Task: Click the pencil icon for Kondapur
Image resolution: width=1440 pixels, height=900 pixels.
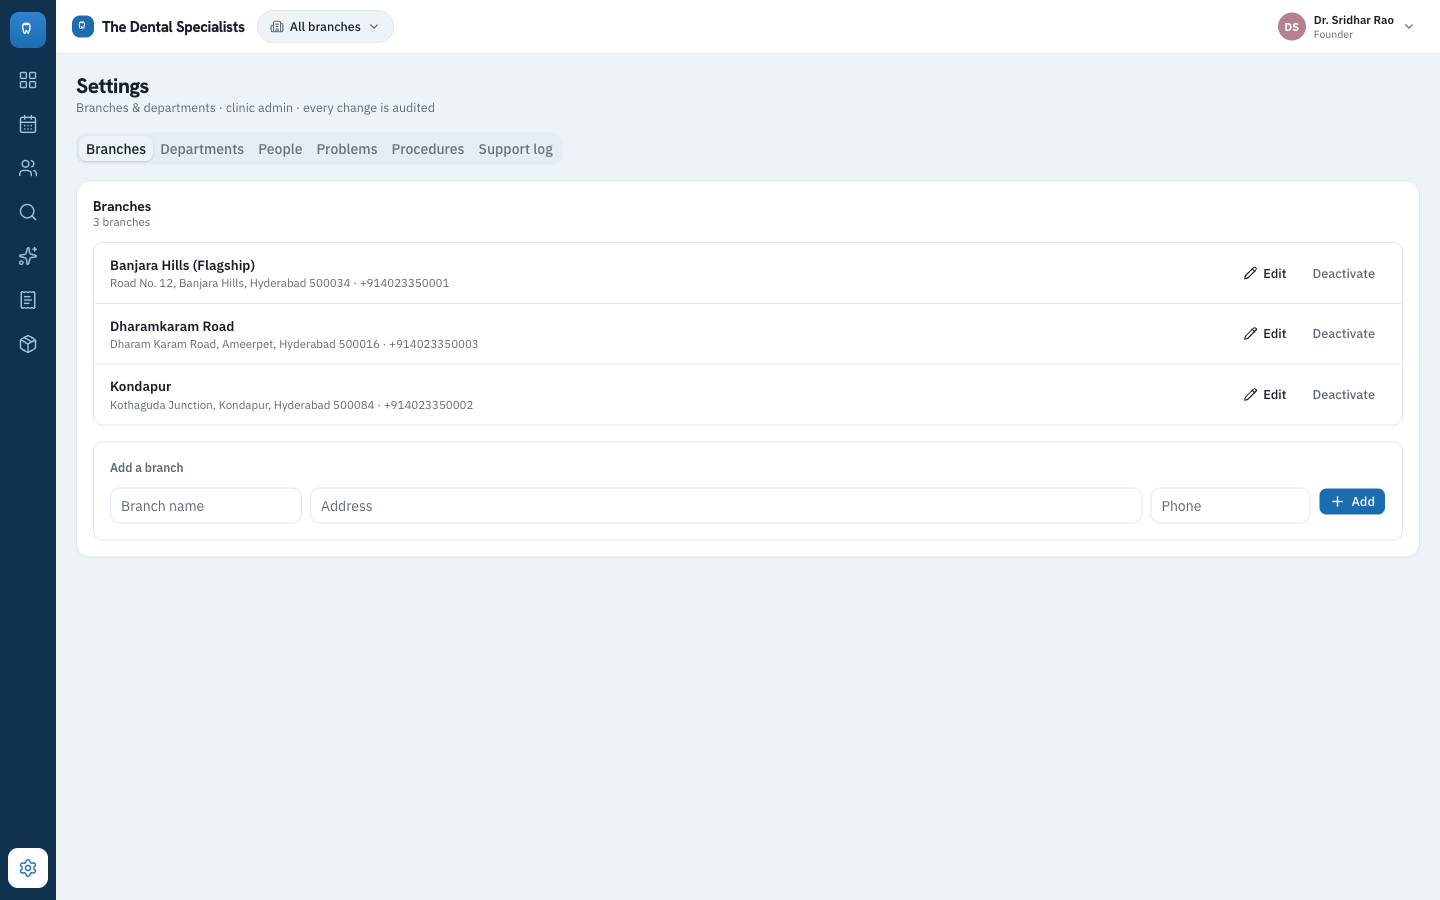Action: (1250, 395)
